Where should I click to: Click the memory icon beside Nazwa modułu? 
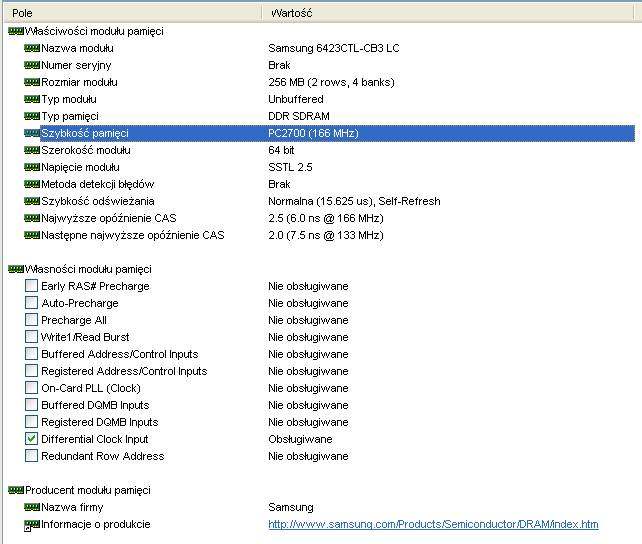click(x=32, y=48)
